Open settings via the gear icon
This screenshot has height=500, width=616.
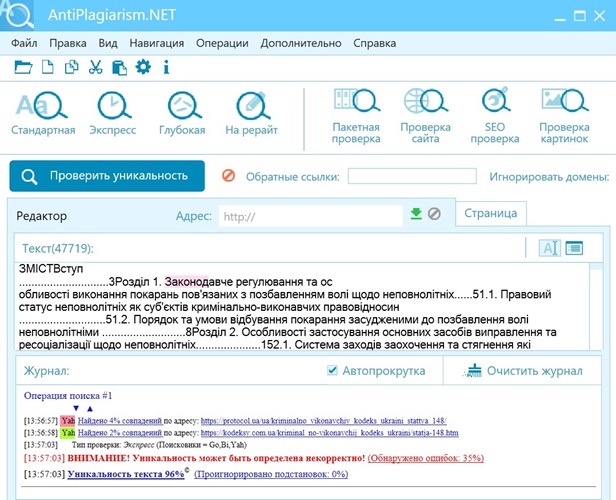point(143,67)
